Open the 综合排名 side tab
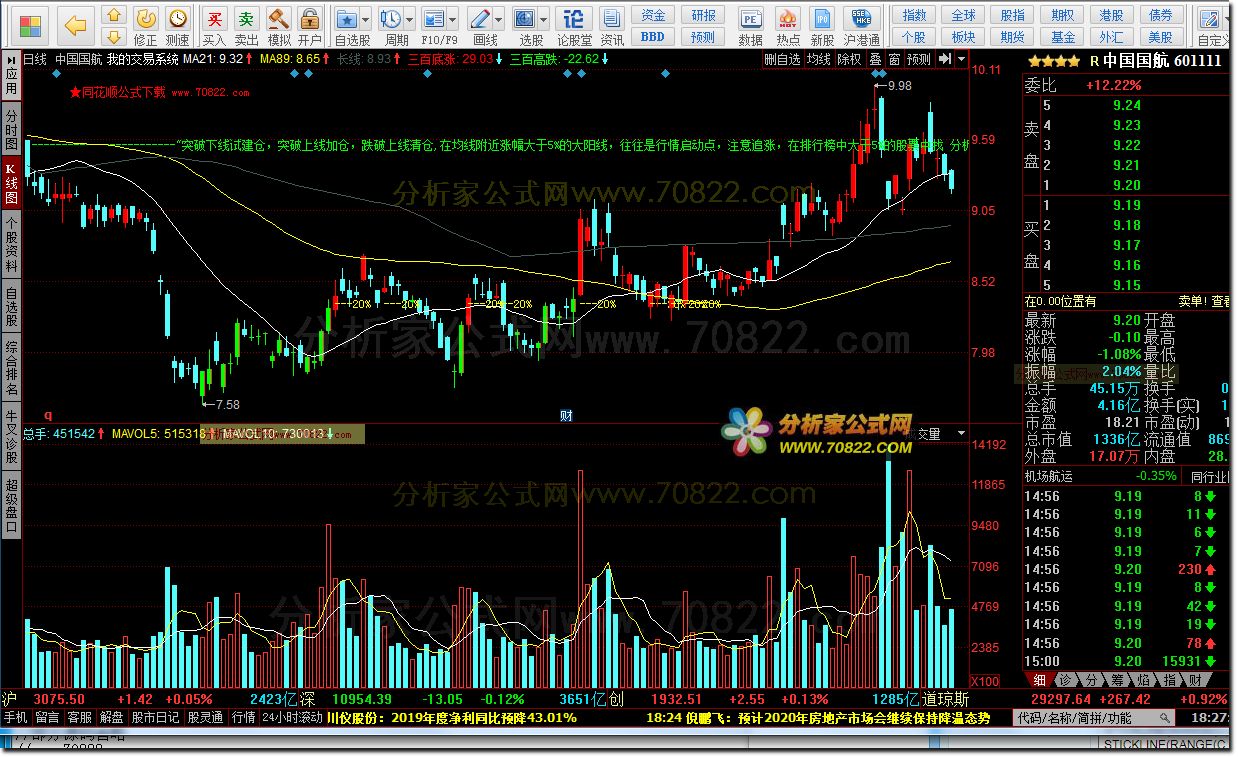 11,369
